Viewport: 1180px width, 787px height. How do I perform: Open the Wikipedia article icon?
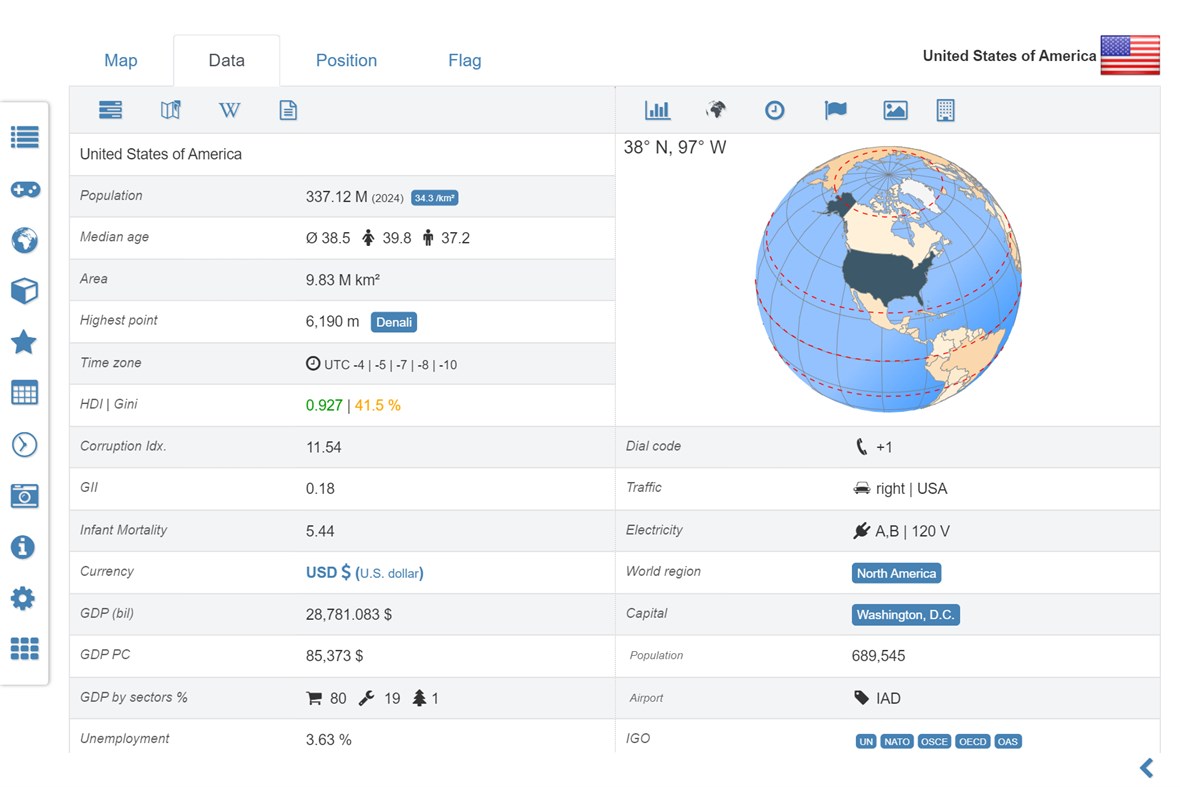click(229, 110)
